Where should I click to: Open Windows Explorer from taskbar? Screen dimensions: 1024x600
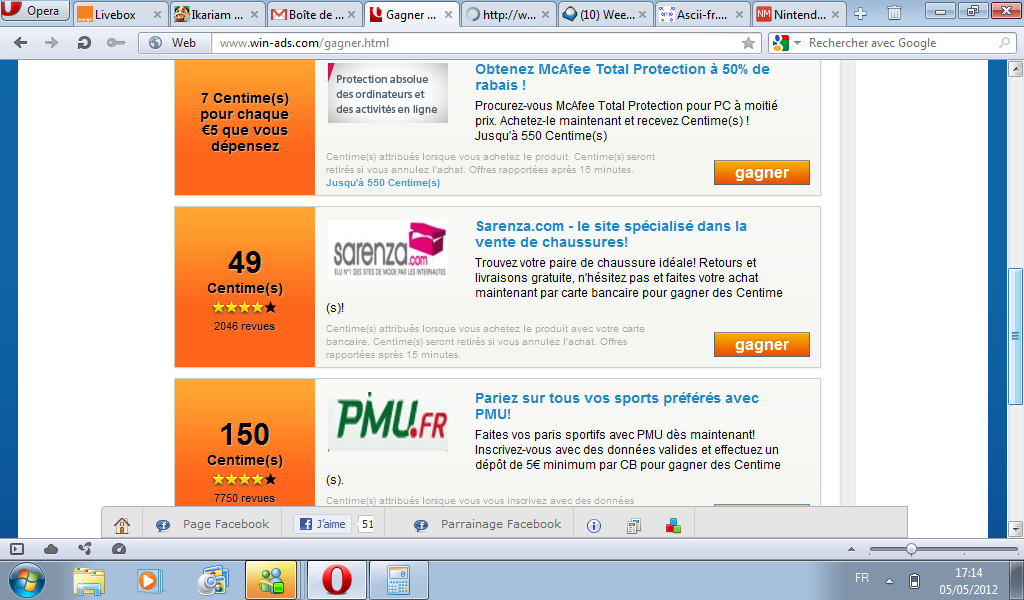point(89,580)
